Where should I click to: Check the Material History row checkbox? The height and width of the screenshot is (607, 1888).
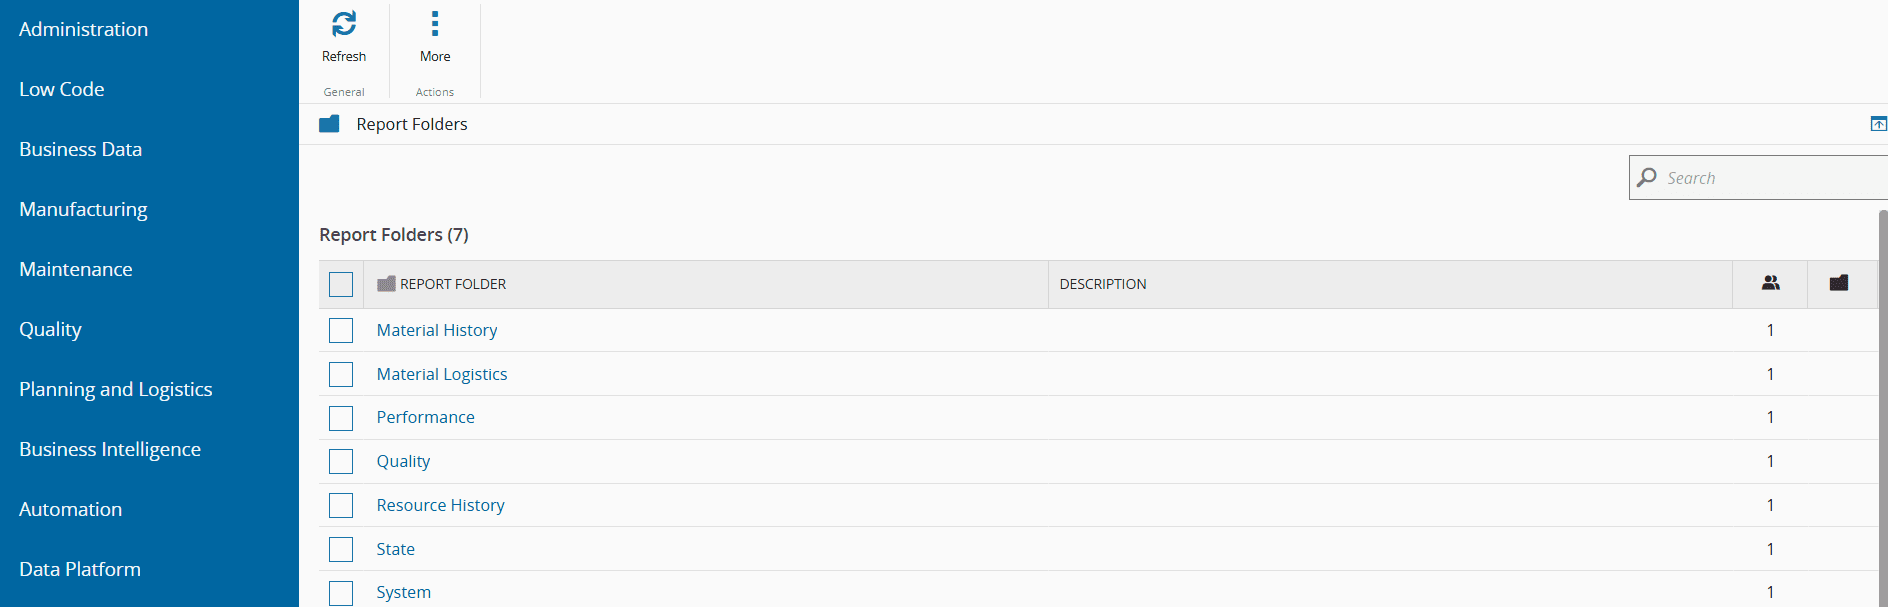tap(341, 330)
